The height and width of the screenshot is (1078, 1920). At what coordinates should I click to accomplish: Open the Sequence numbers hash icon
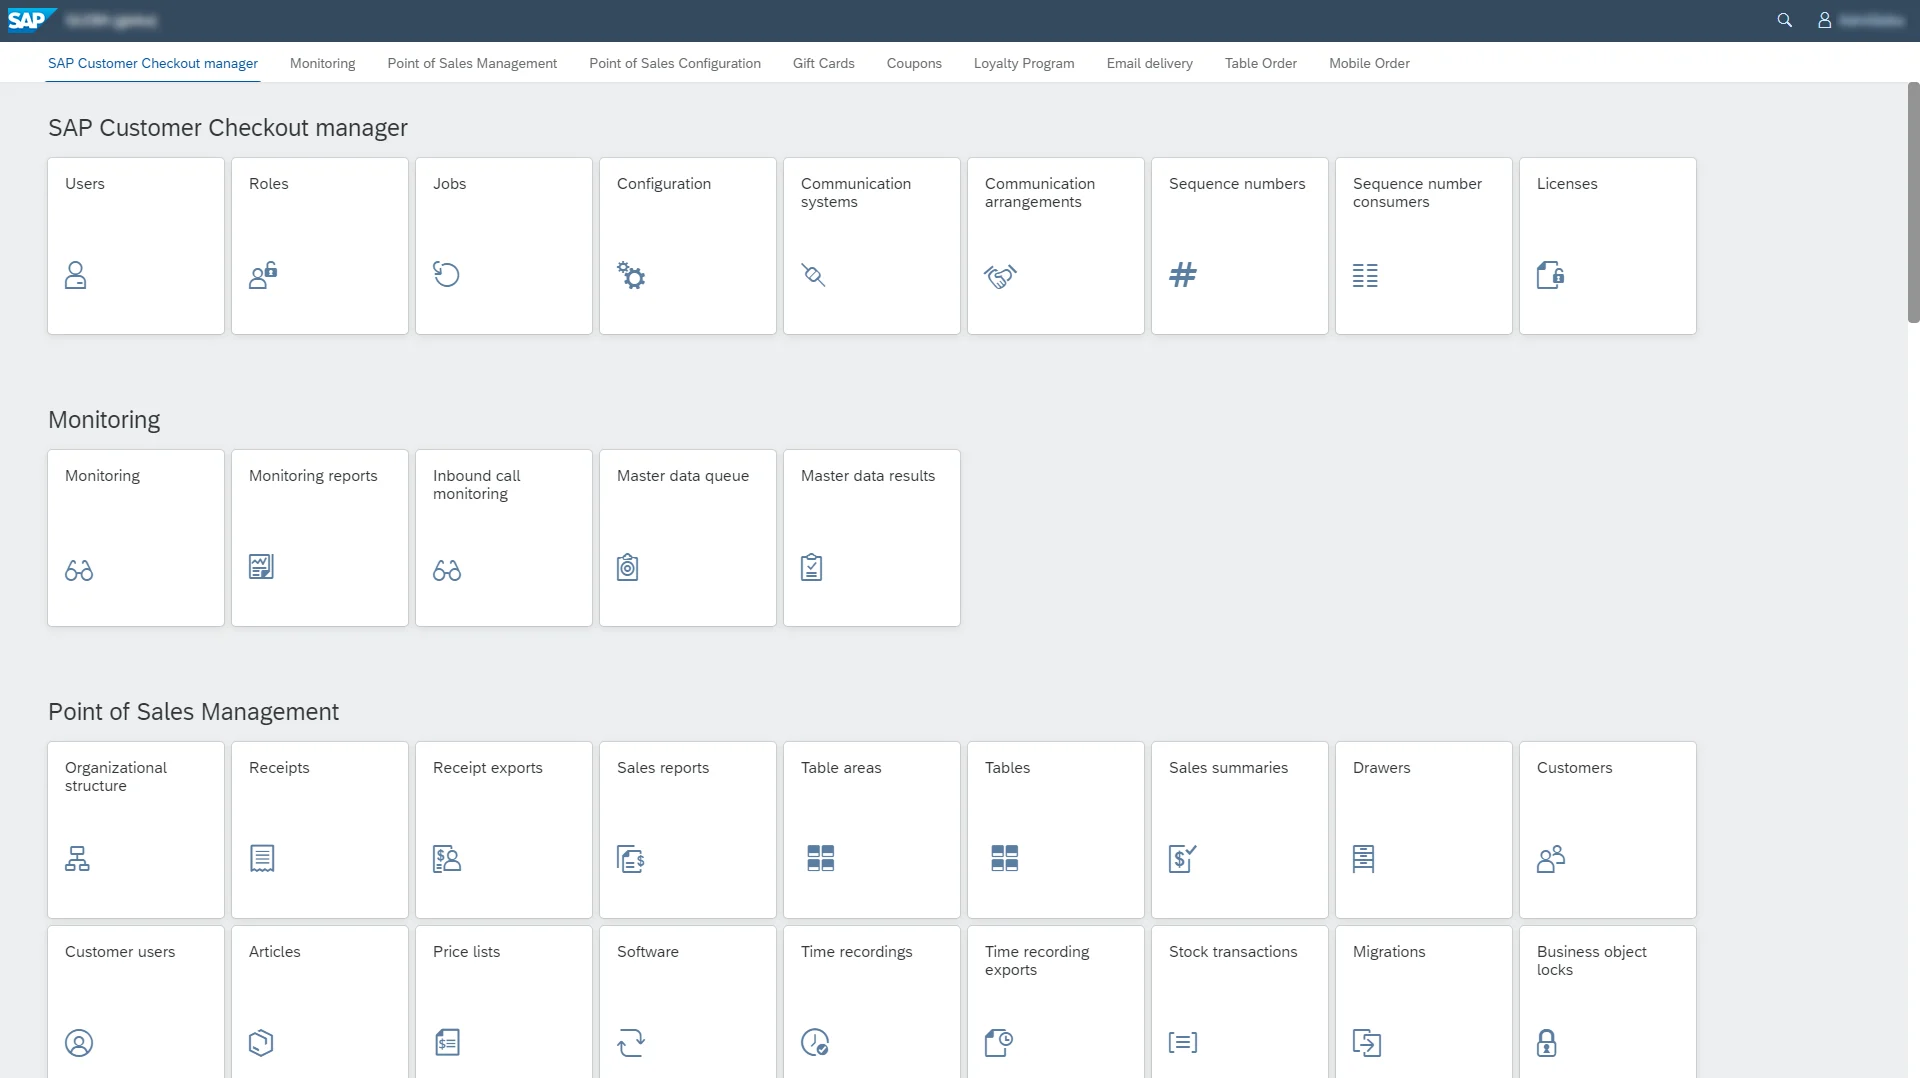click(1183, 274)
